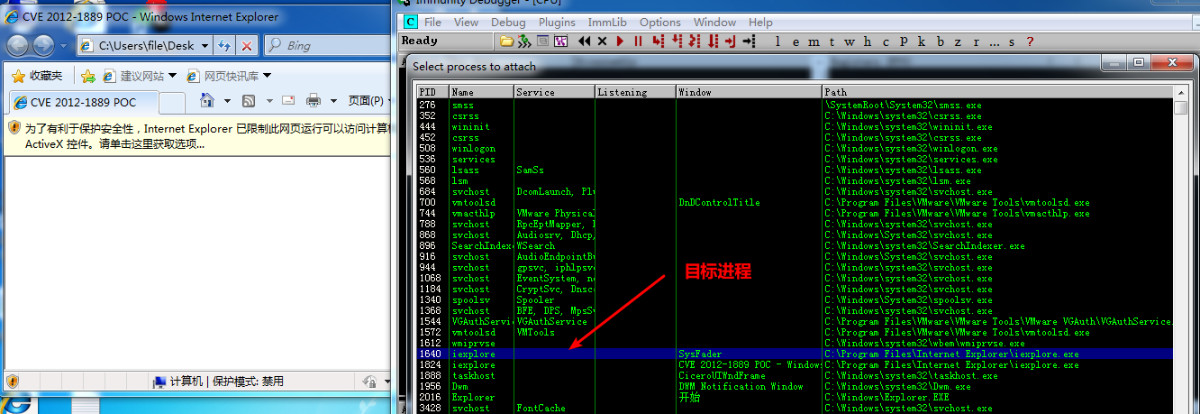Select the lsass process row PID 560

pos(795,170)
